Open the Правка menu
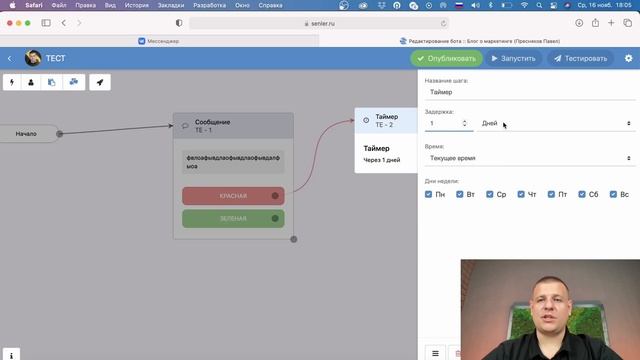Viewport: 640px width, 360px height. coord(85,5)
